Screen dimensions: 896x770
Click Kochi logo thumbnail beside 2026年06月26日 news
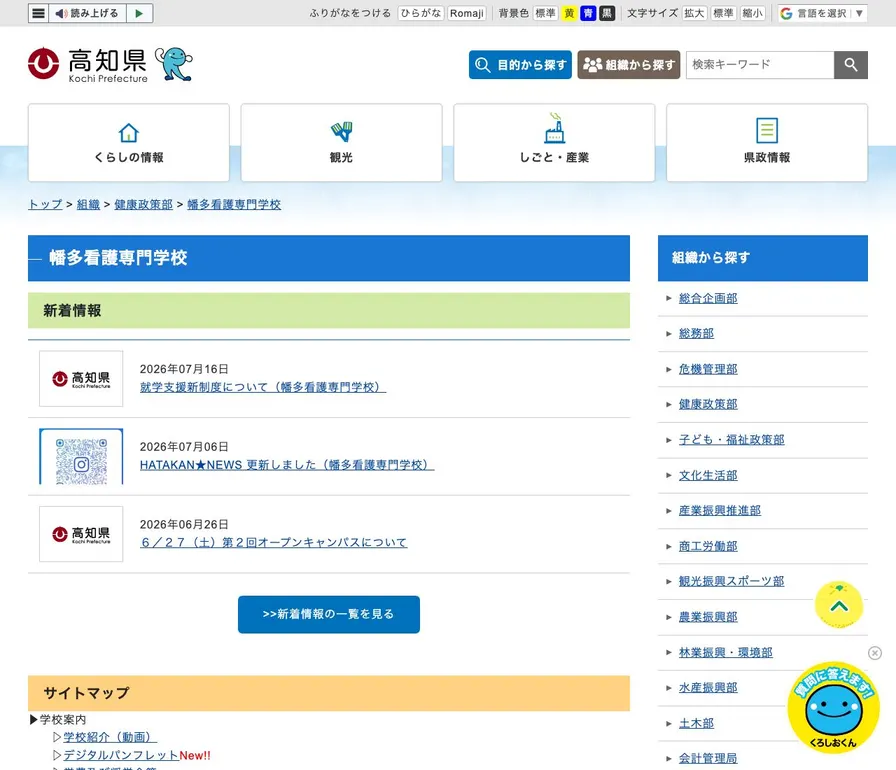[81, 534]
